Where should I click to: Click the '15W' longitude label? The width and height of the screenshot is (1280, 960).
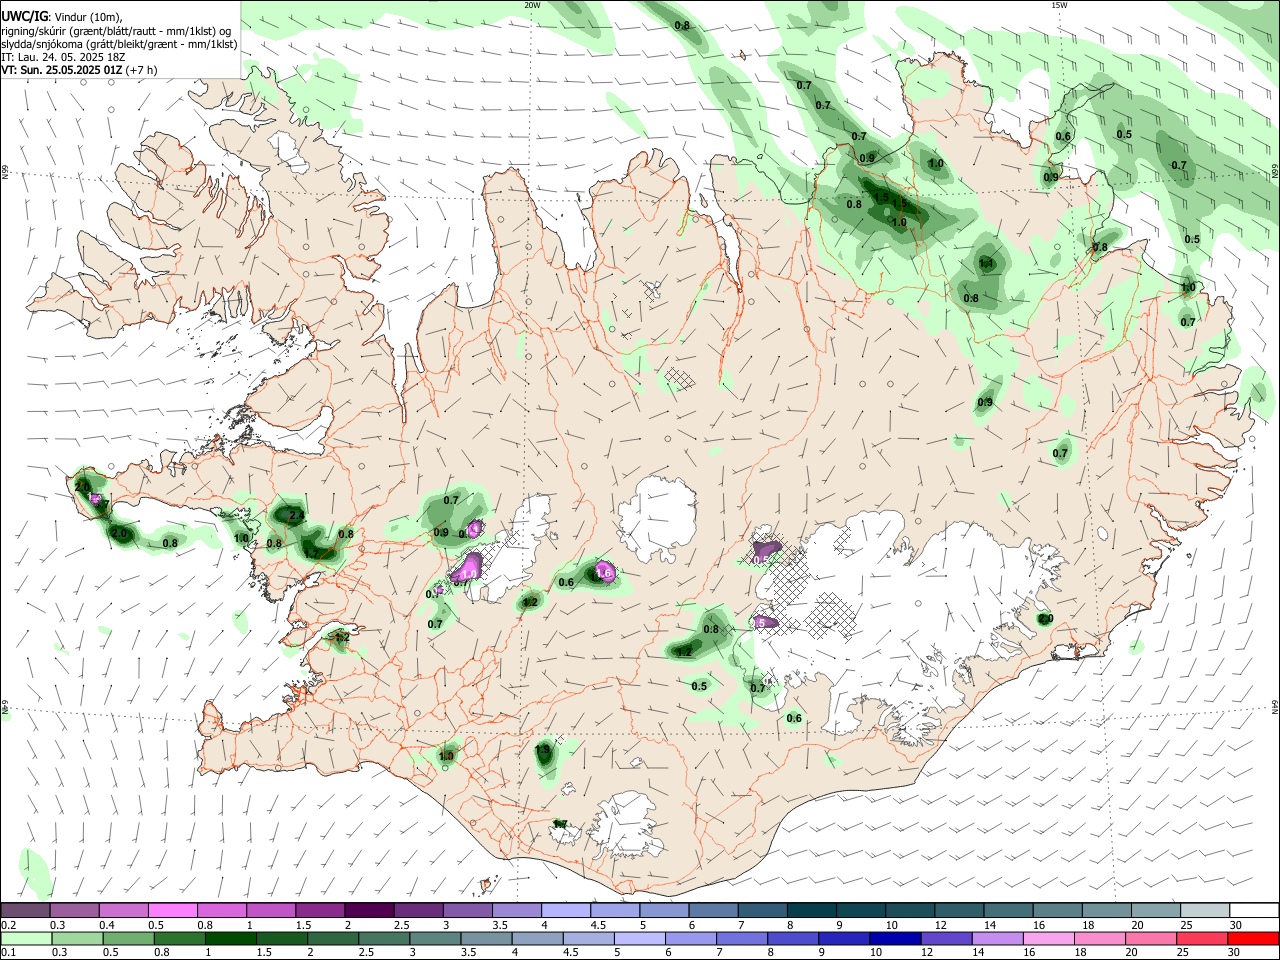[x=1059, y=5]
